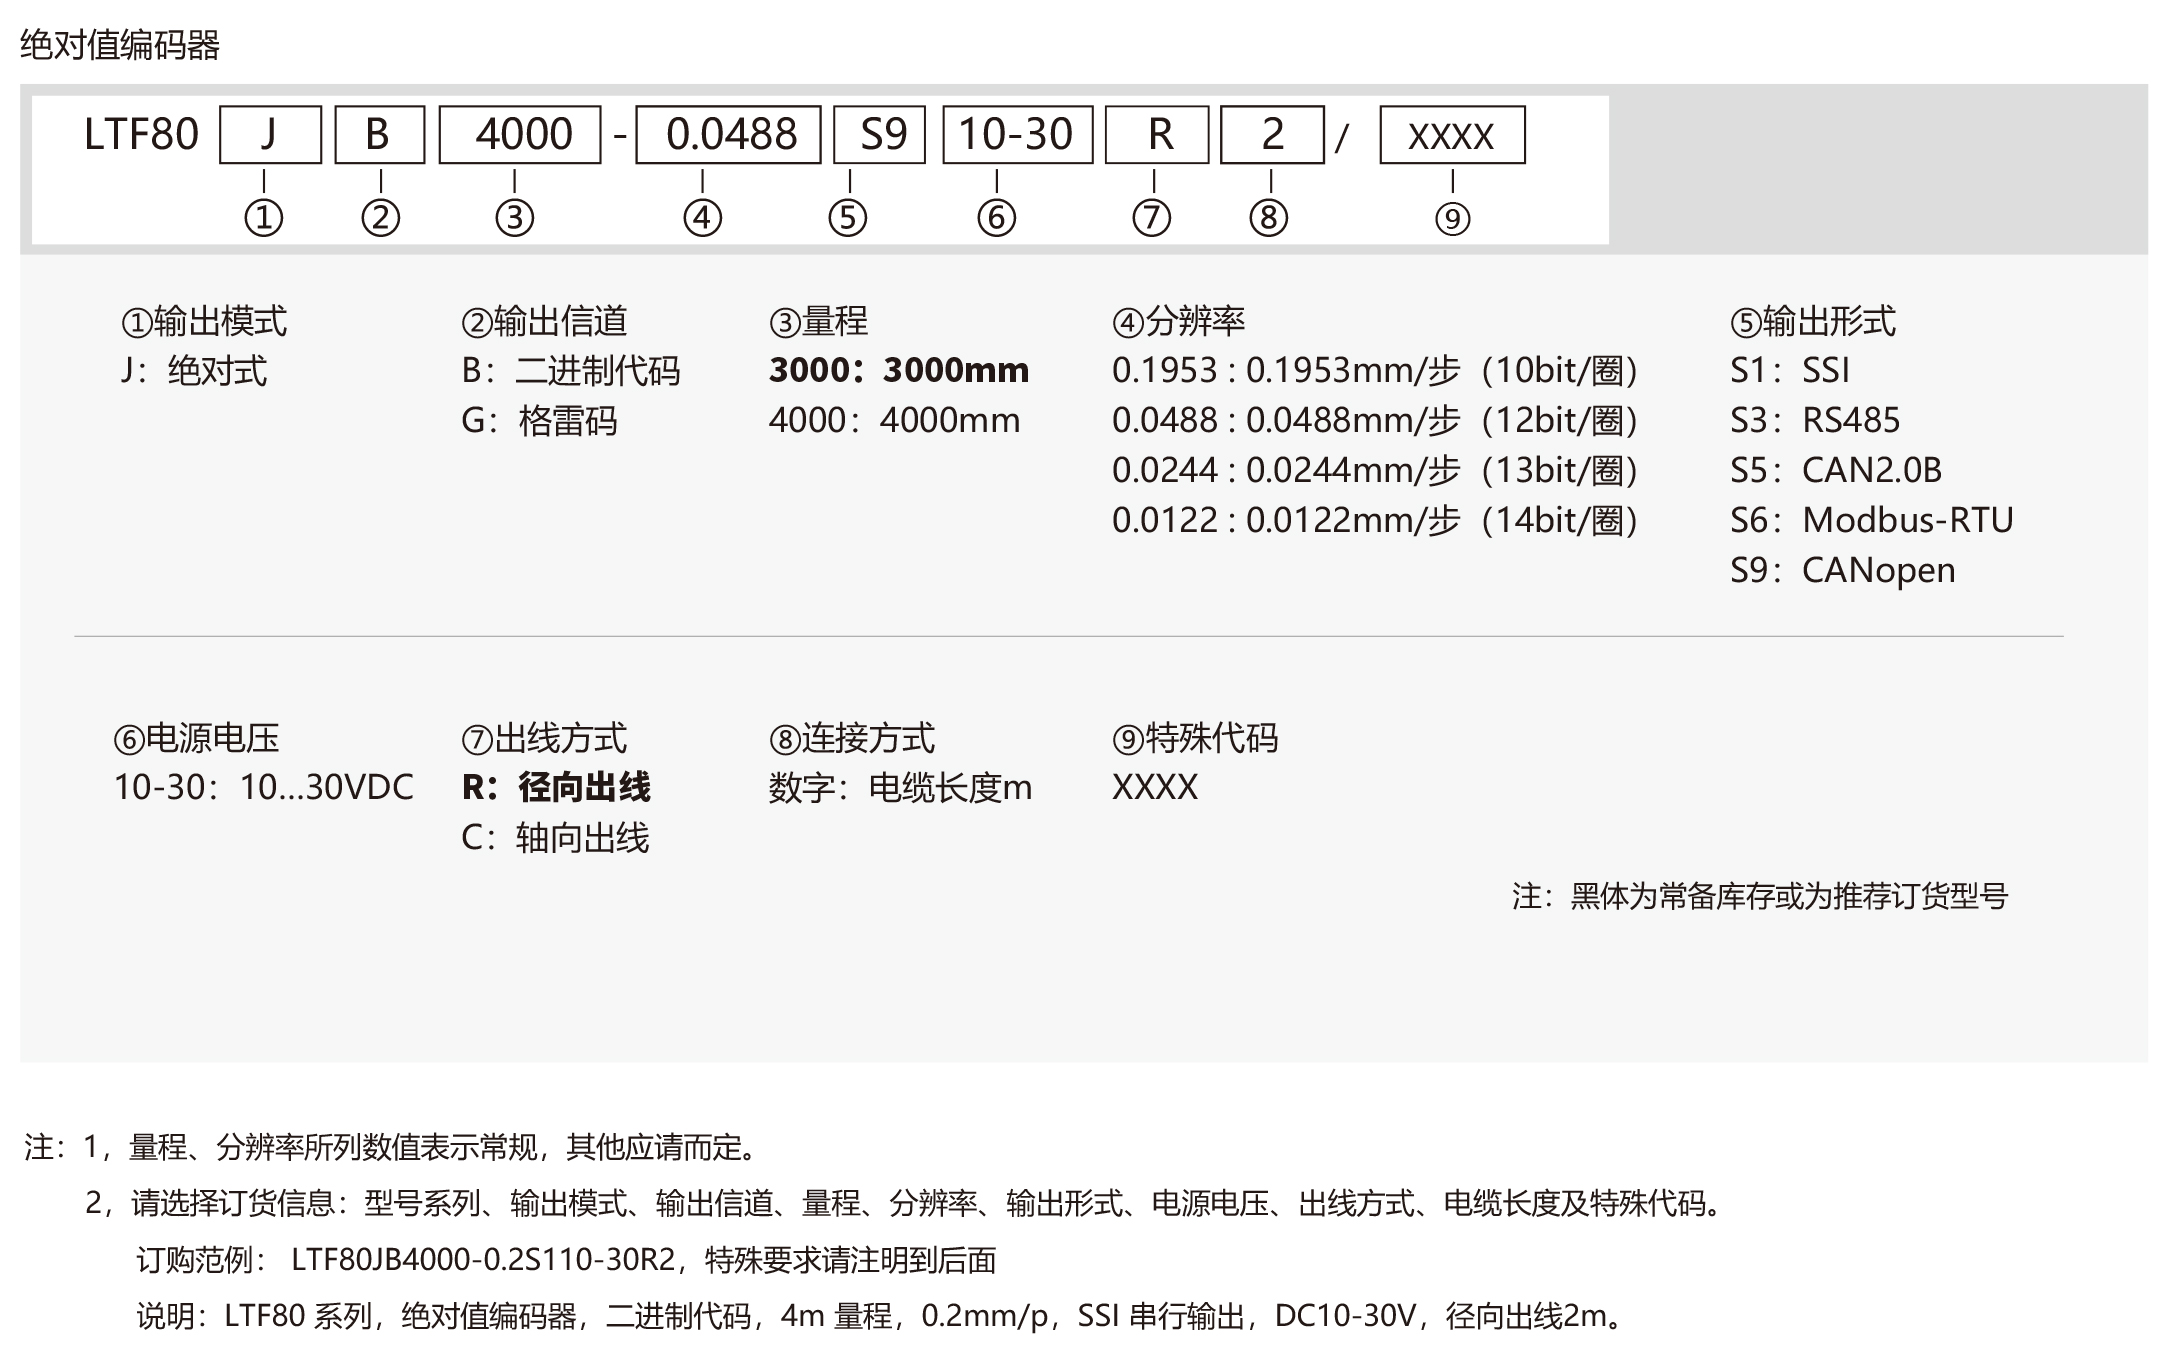Click the G：格雷码 output channel option
The image size is (2177, 1360).
tap(539, 421)
